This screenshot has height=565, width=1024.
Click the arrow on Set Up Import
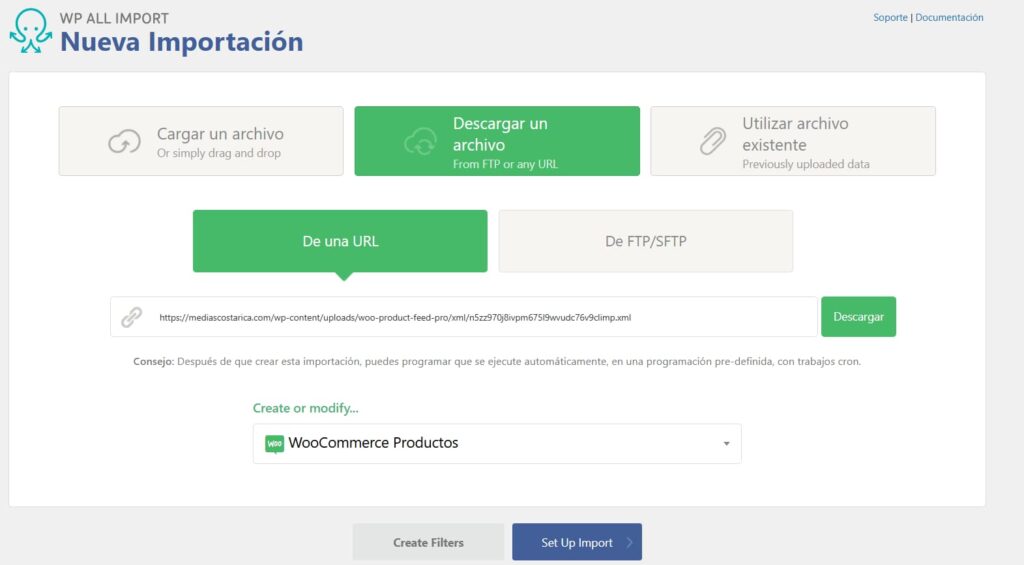tap(629, 543)
